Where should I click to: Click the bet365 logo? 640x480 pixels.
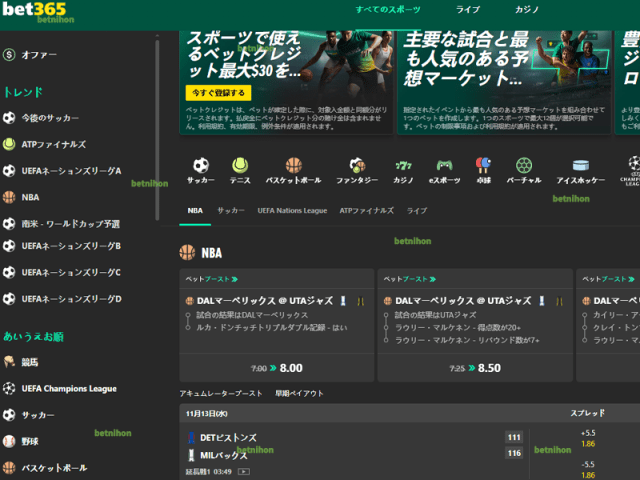34,9
